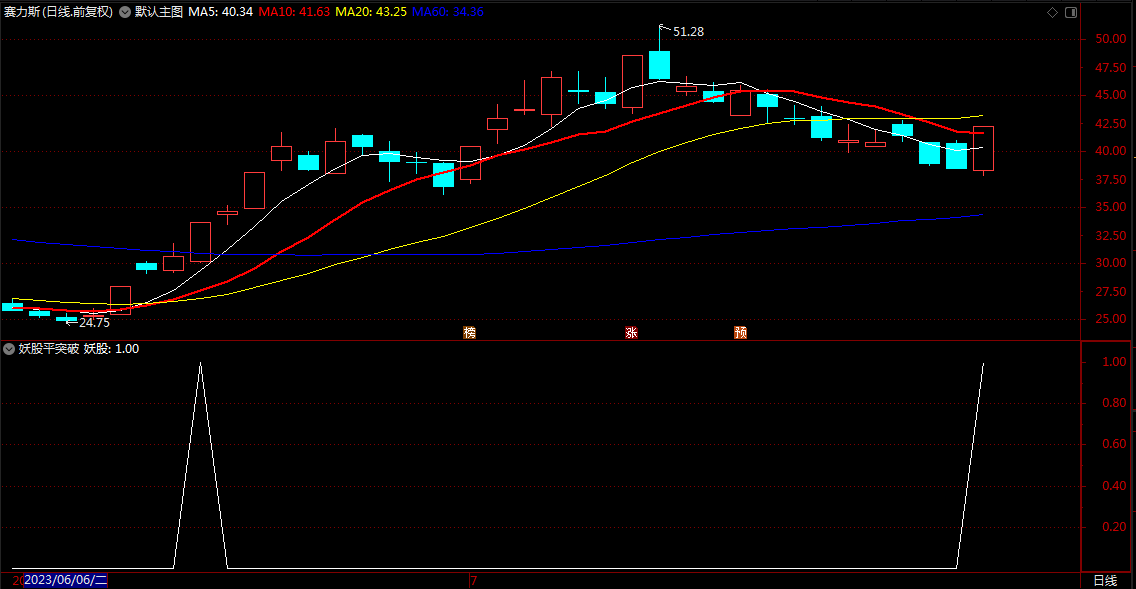Click the 0.20 sub-chart axis label
The height and width of the screenshot is (589, 1136).
(1114, 527)
